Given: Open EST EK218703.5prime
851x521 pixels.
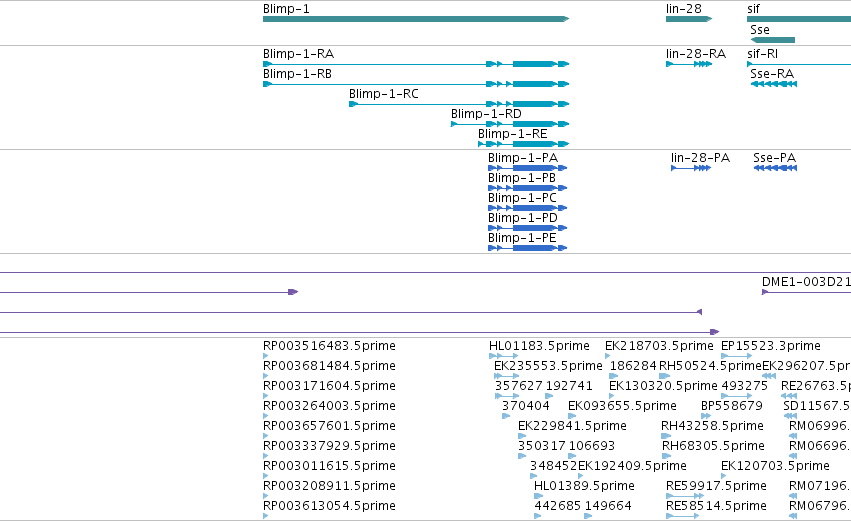Looking at the screenshot, I should (659, 346).
